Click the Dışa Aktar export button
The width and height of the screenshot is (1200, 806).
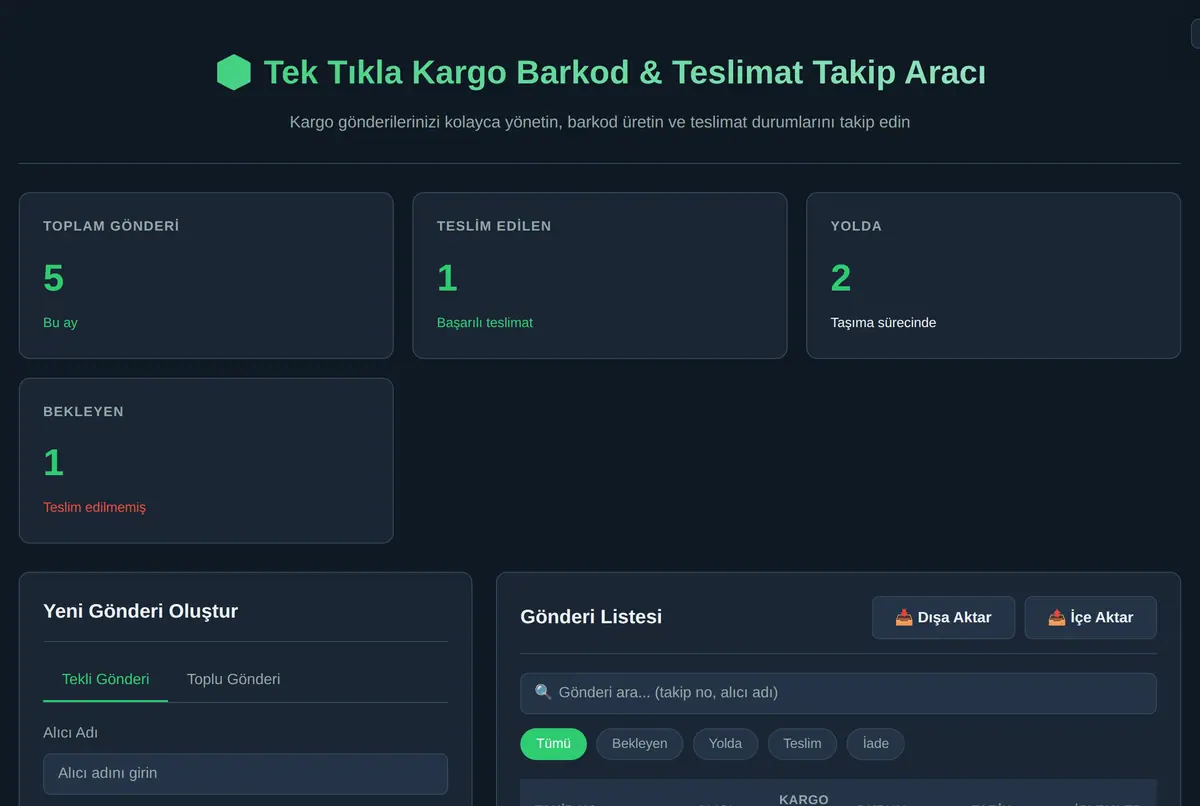943,617
